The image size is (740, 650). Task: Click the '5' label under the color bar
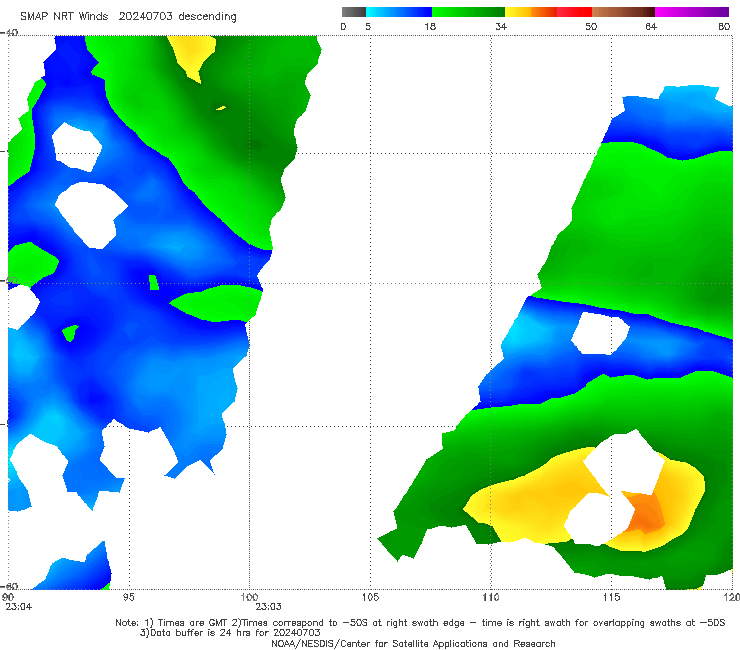click(x=368, y=27)
